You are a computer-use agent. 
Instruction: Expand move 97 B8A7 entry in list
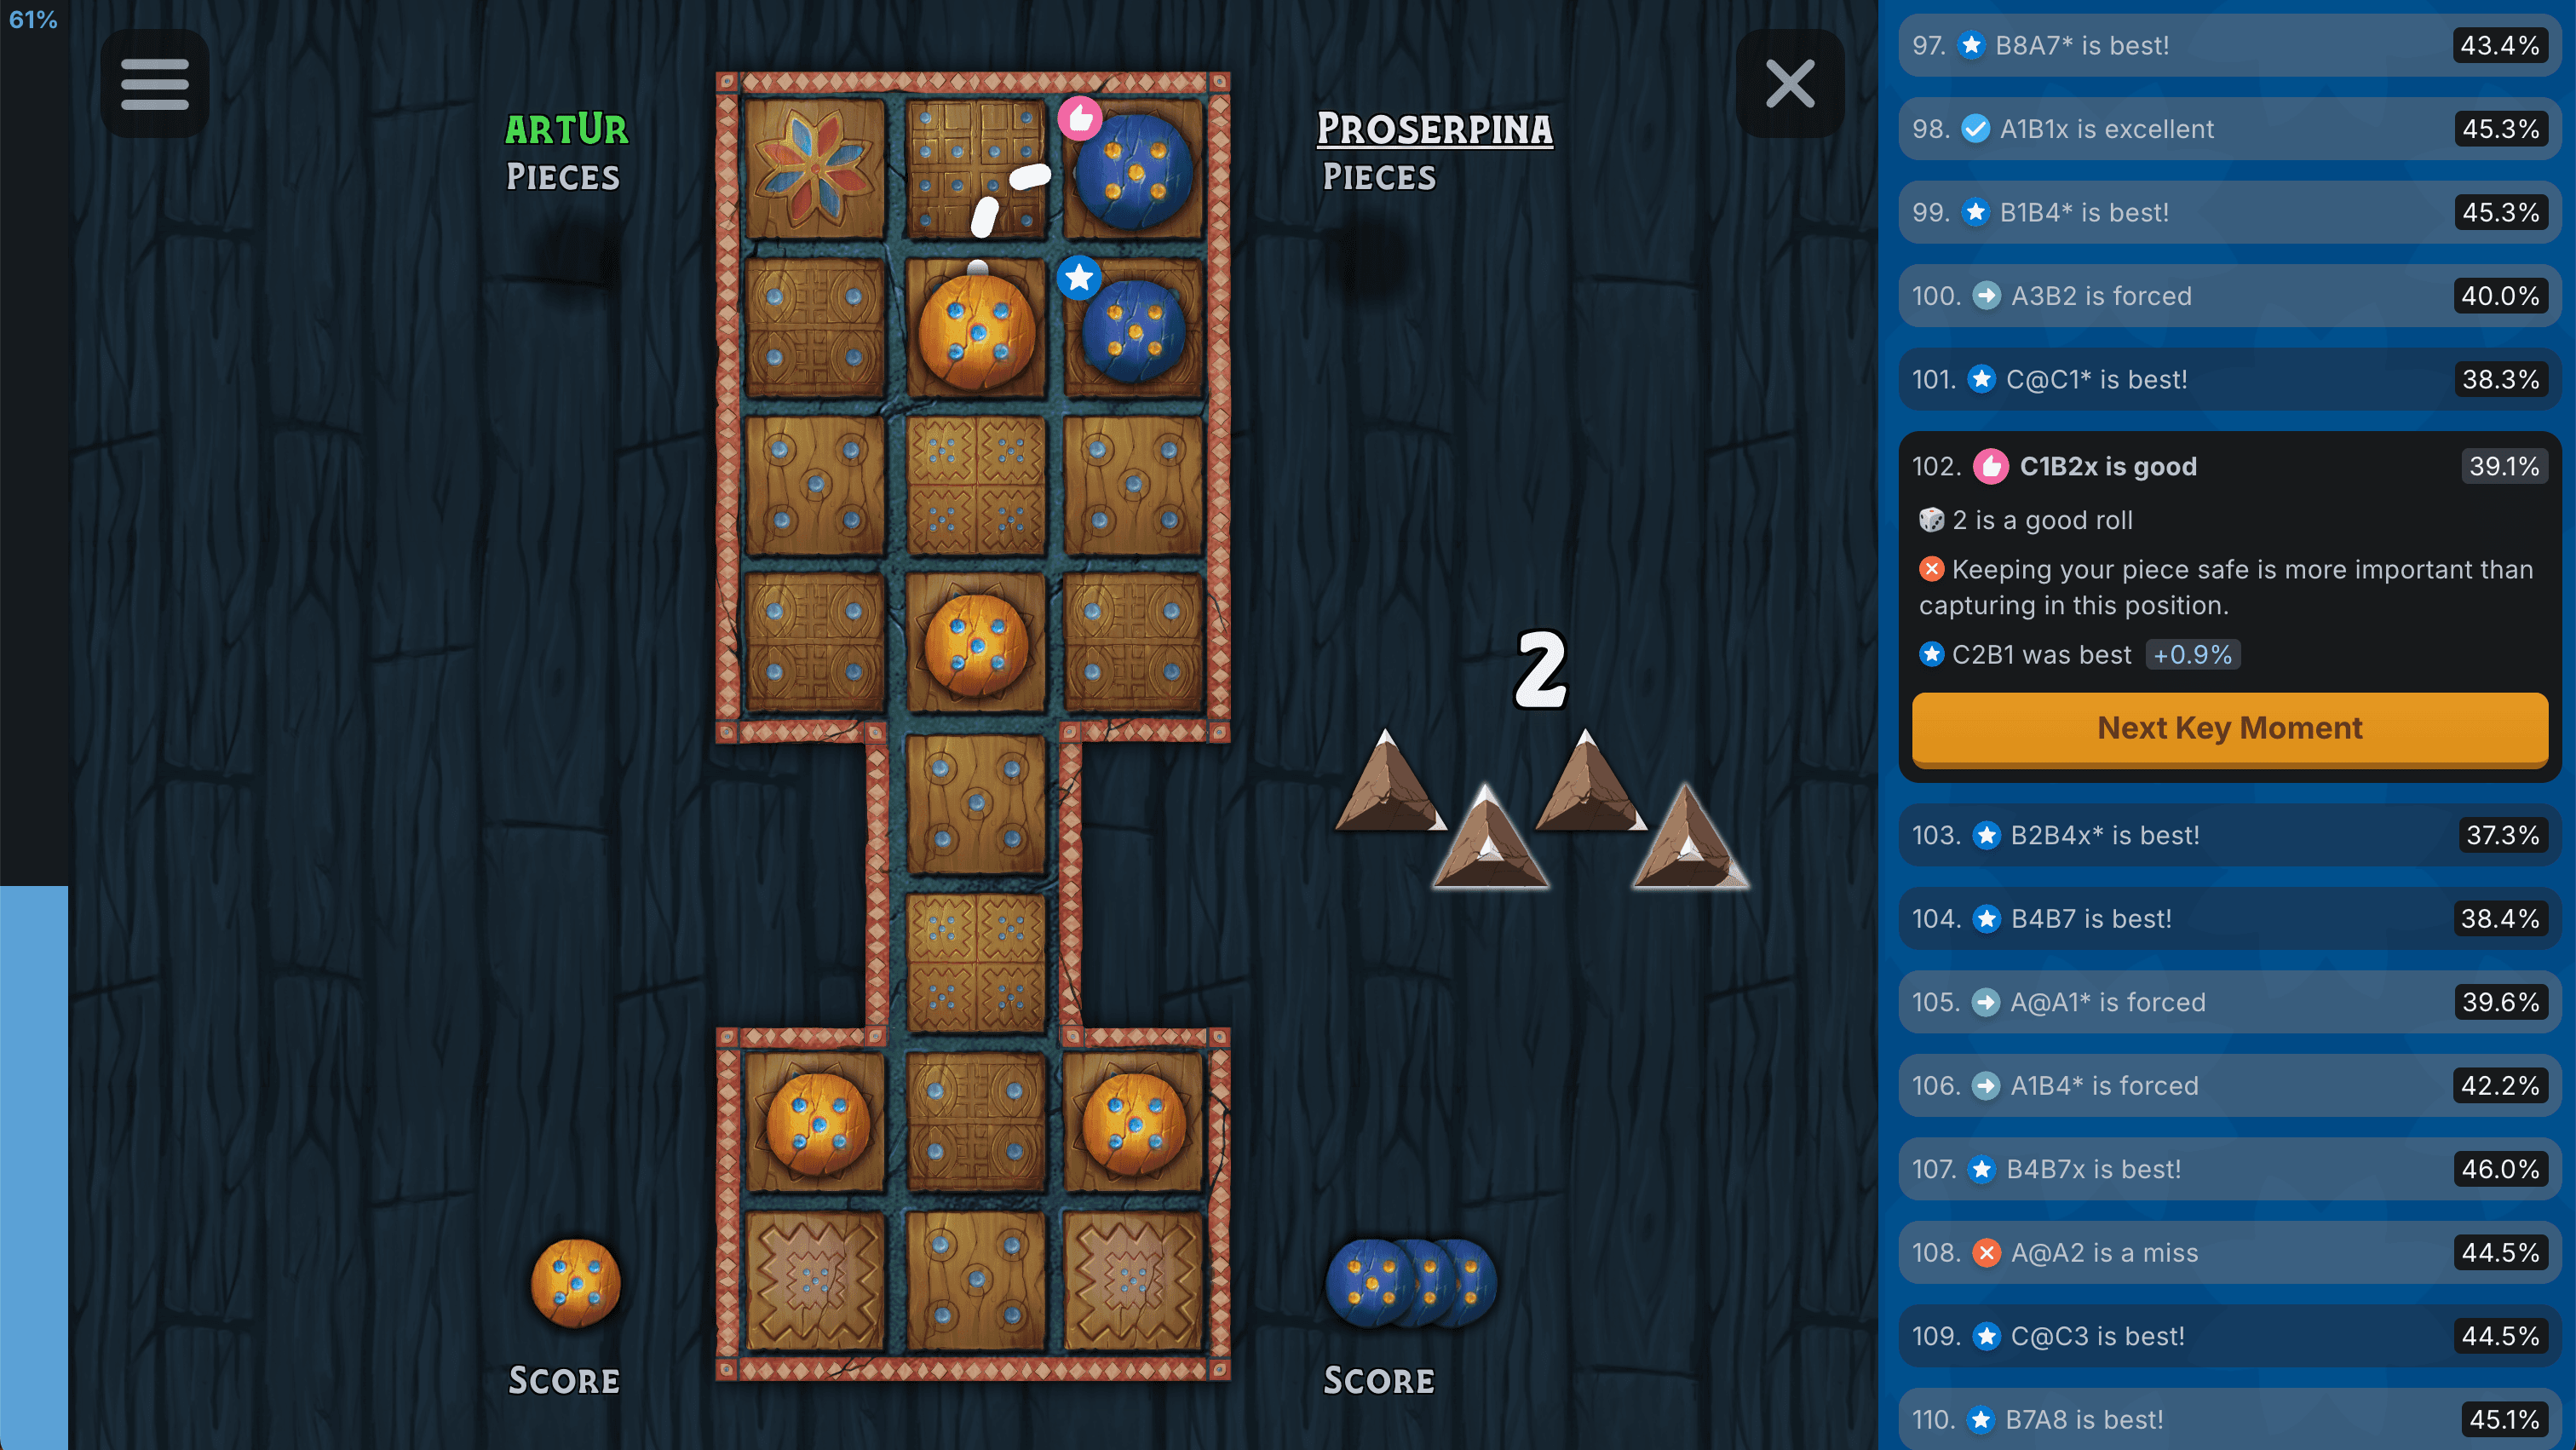tap(2229, 44)
